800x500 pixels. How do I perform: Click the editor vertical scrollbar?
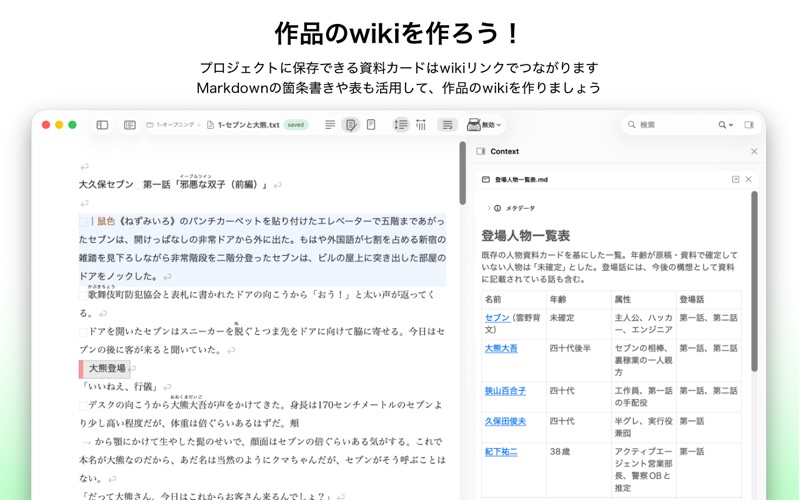coord(462,173)
